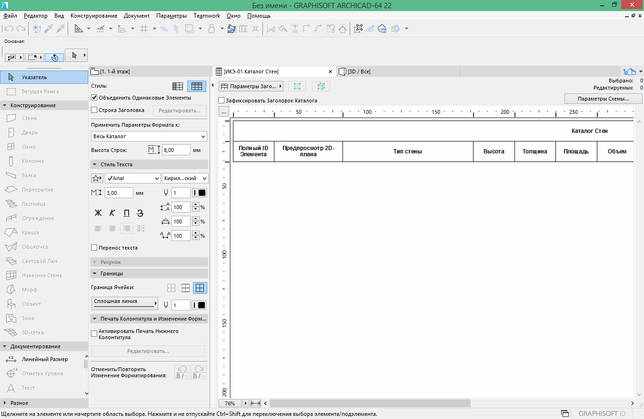Click the horizontal scrollbar of schedule
Image resolution: width=644 pixels, height=419 pixels.
370,403
